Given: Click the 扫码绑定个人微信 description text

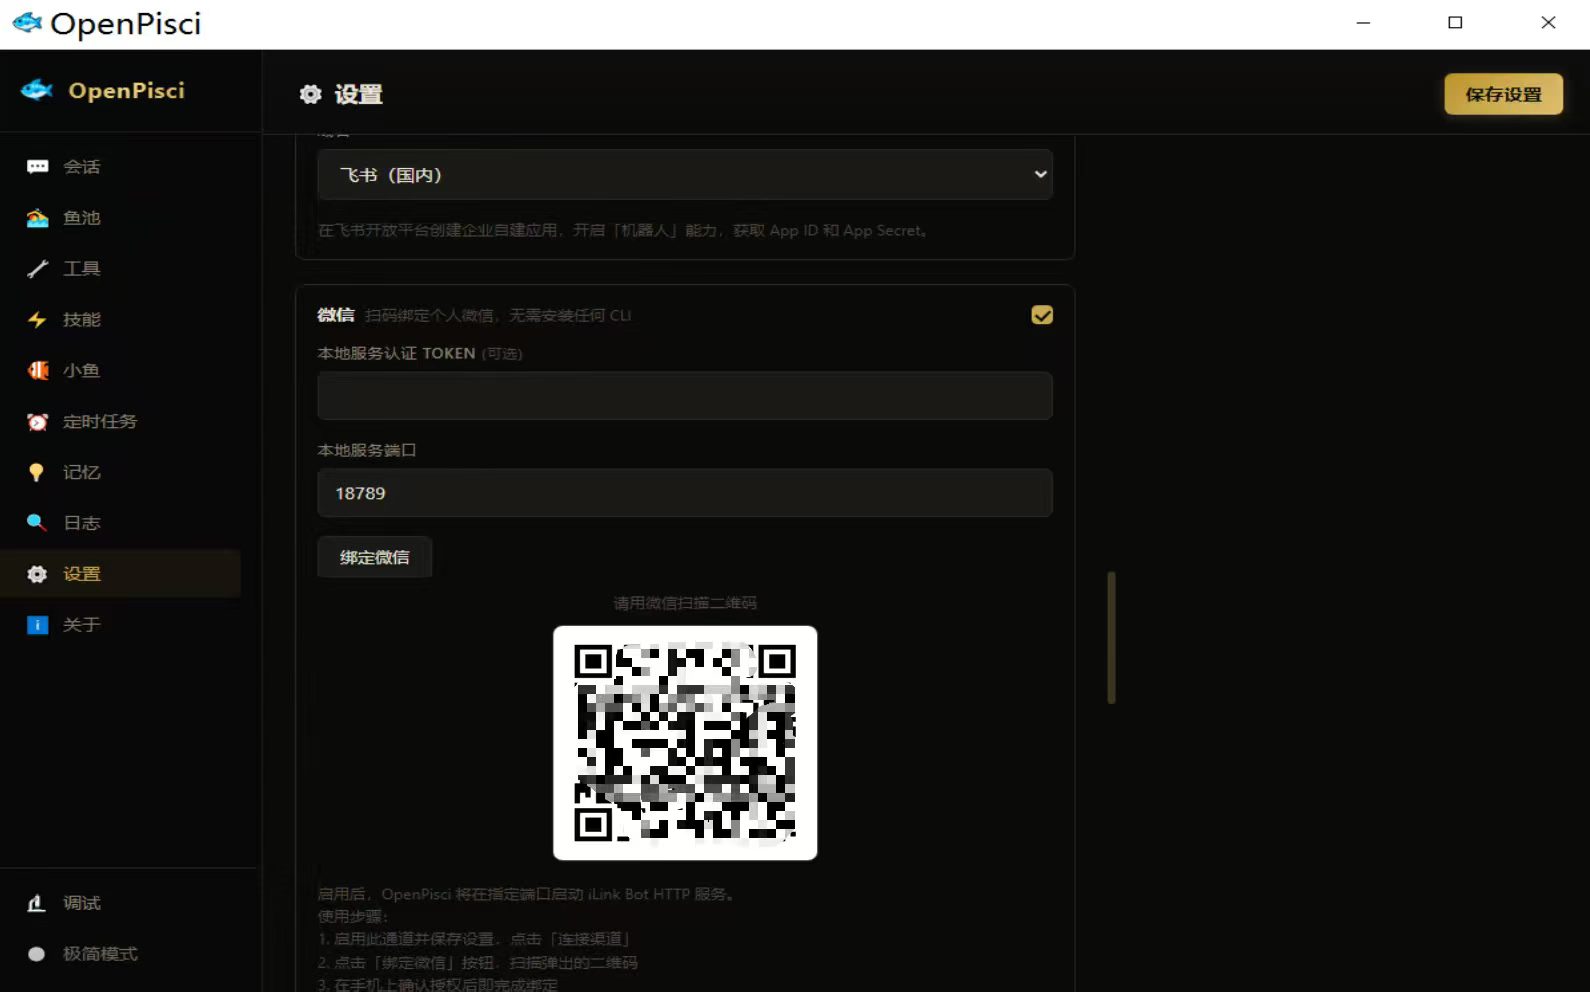Looking at the screenshot, I should (x=498, y=315).
